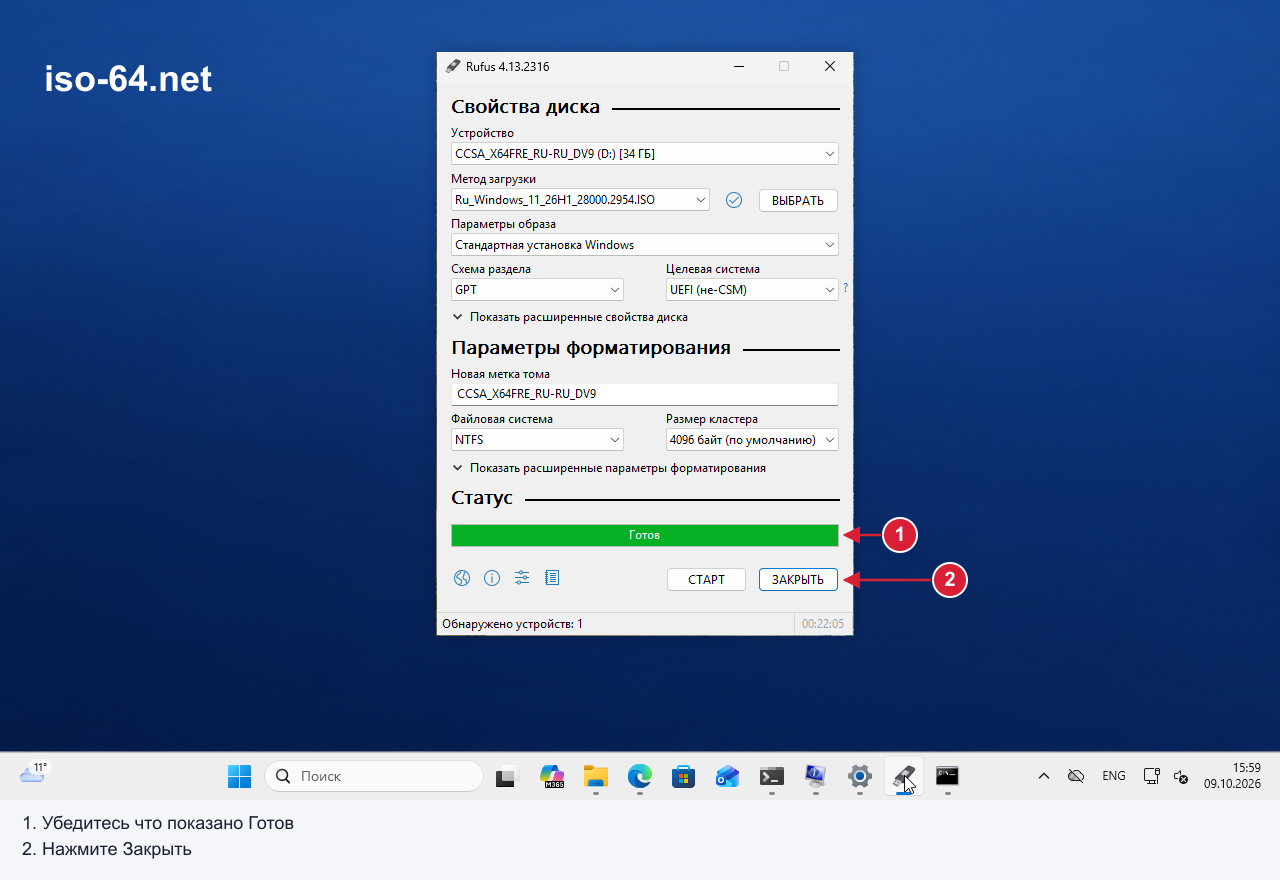Image resolution: width=1280 pixels, height=880 pixels.
Task: Open Rufus language selection globe icon
Action: (x=462, y=578)
